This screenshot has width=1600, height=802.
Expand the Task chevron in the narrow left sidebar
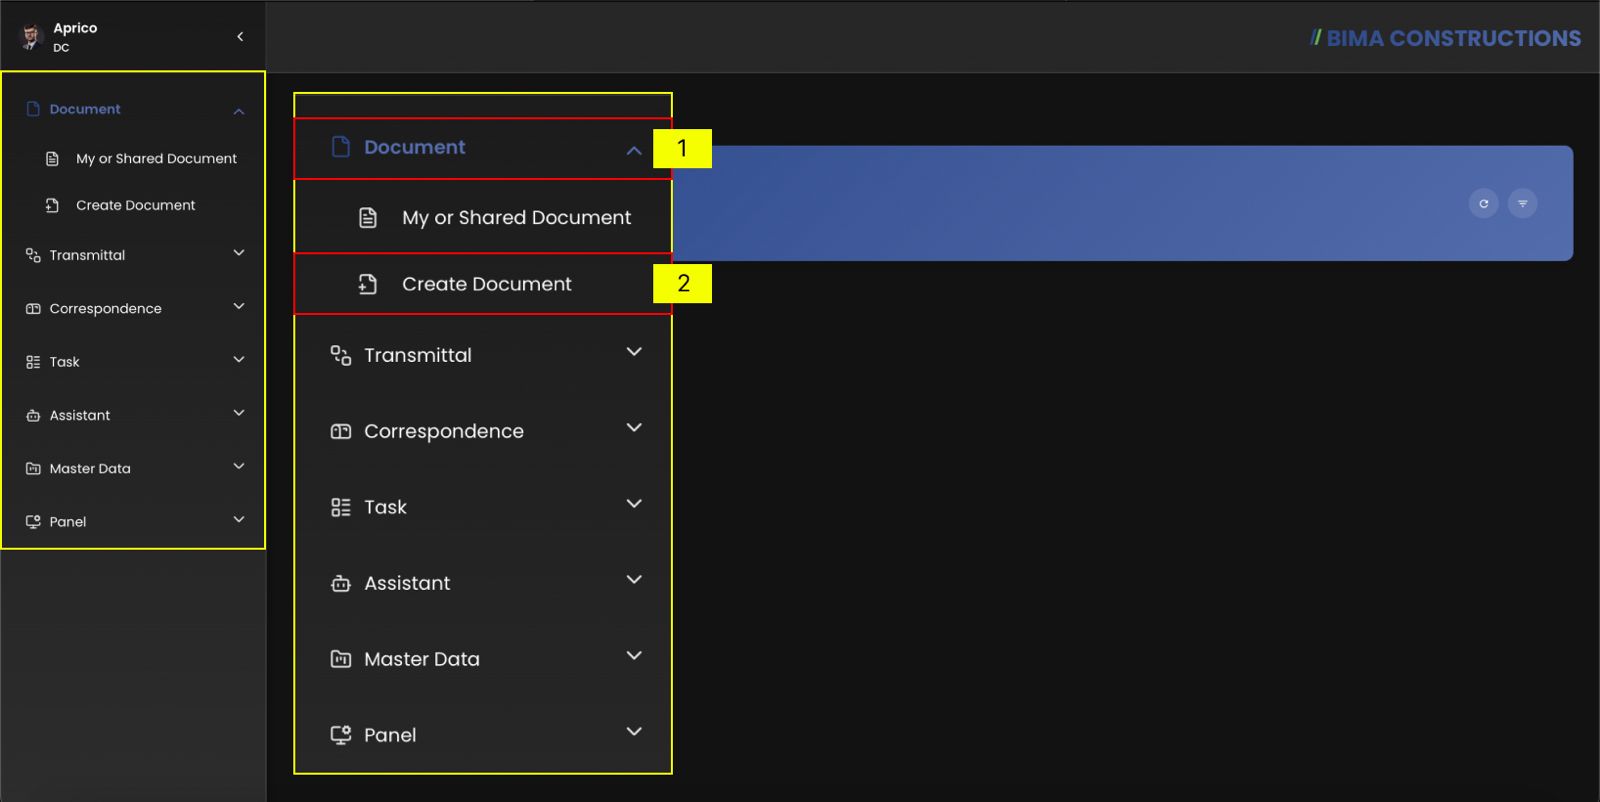click(239, 359)
